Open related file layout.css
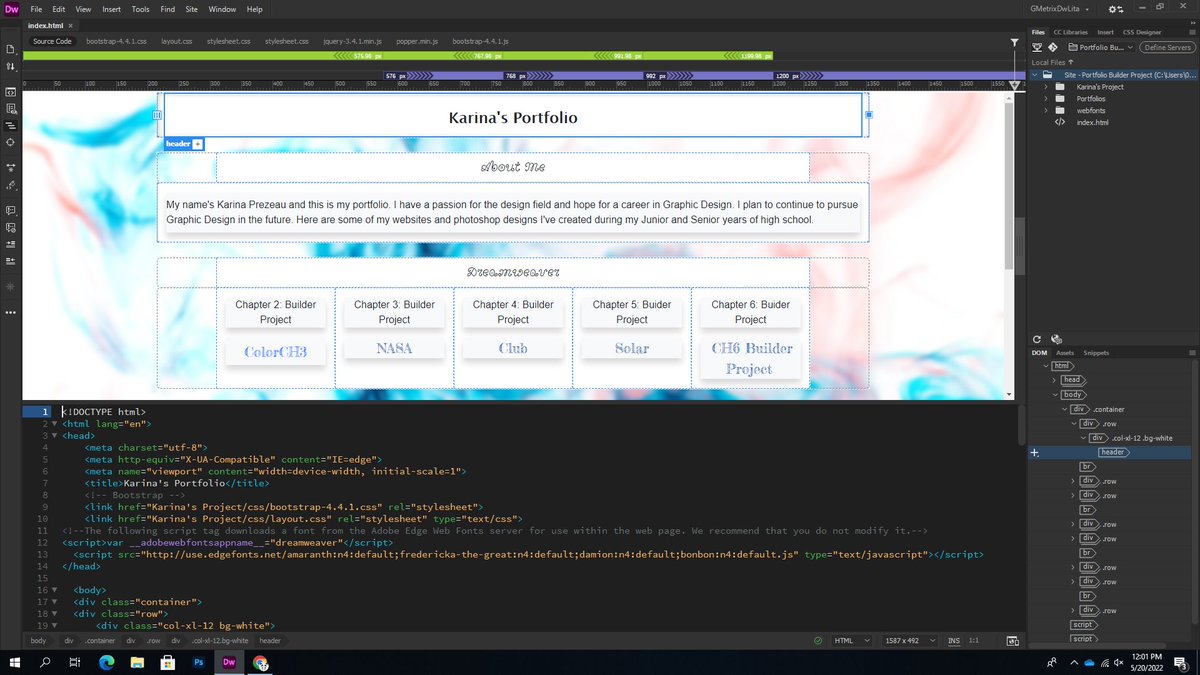The width and height of the screenshot is (1200, 675). [x=176, y=42]
